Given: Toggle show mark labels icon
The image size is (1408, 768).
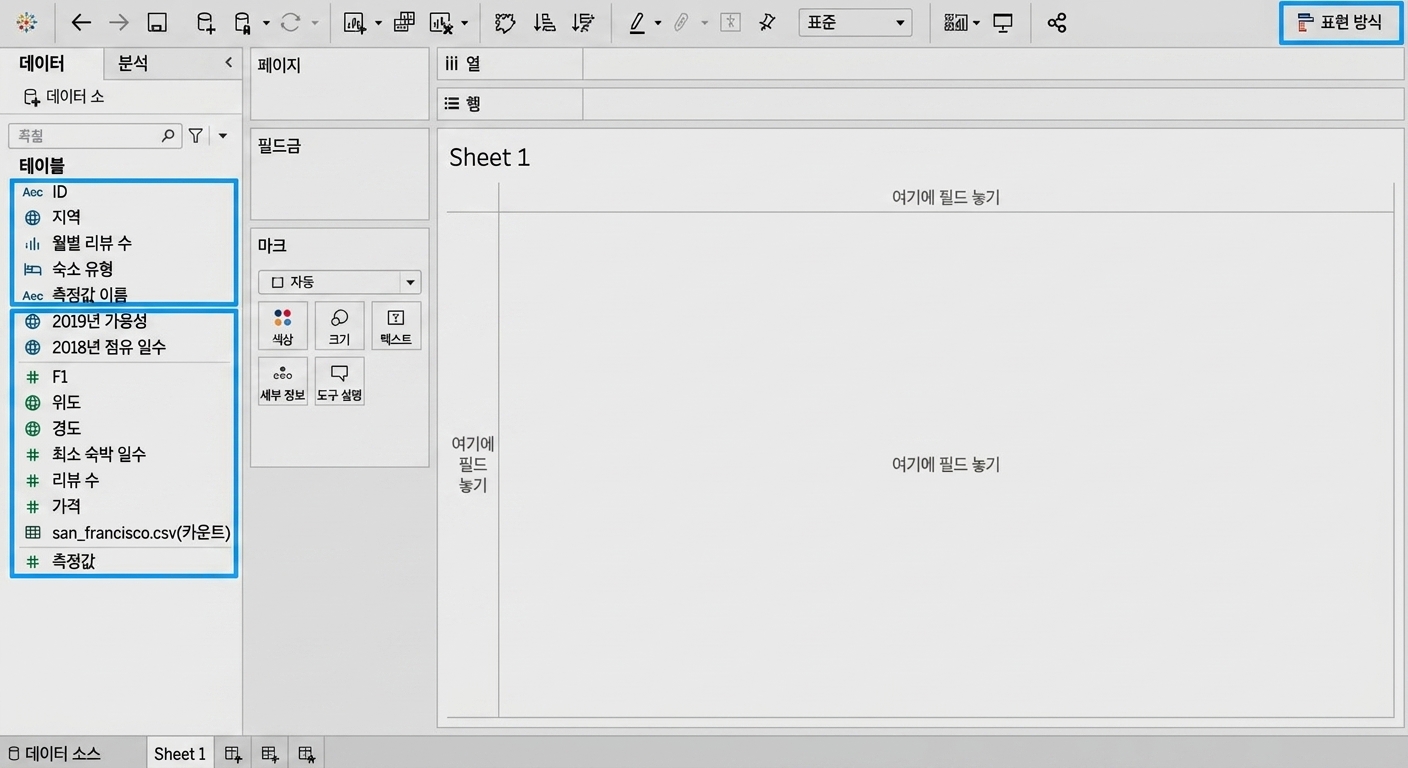Looking at the screenshot, I should tap(731, 22).
